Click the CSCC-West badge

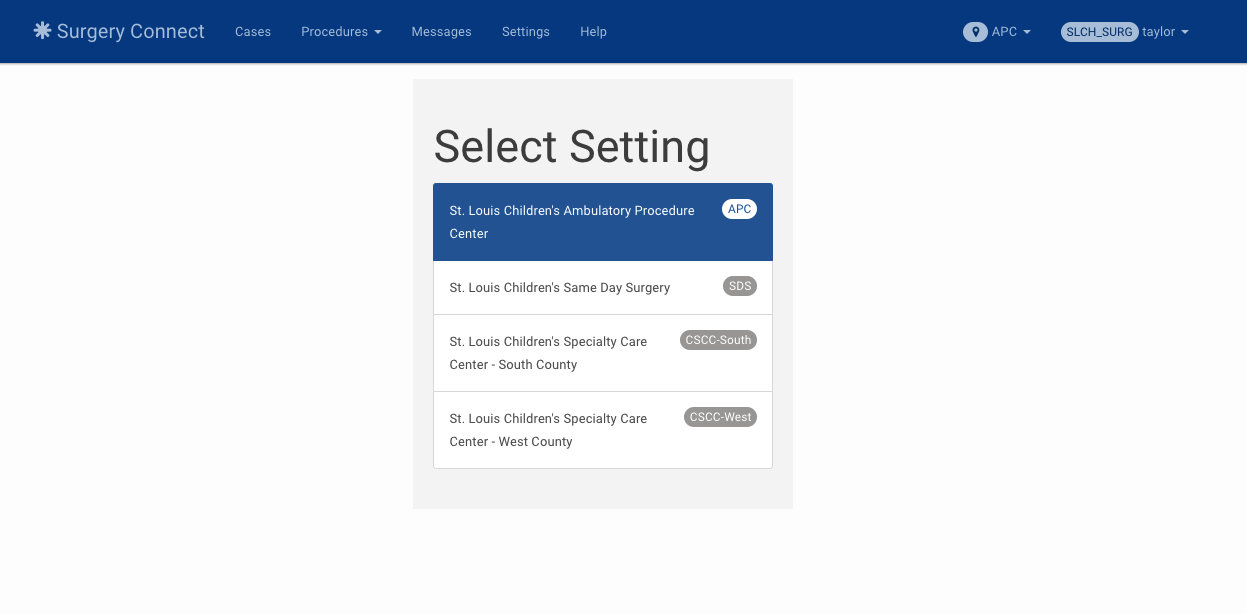point(720,417)
